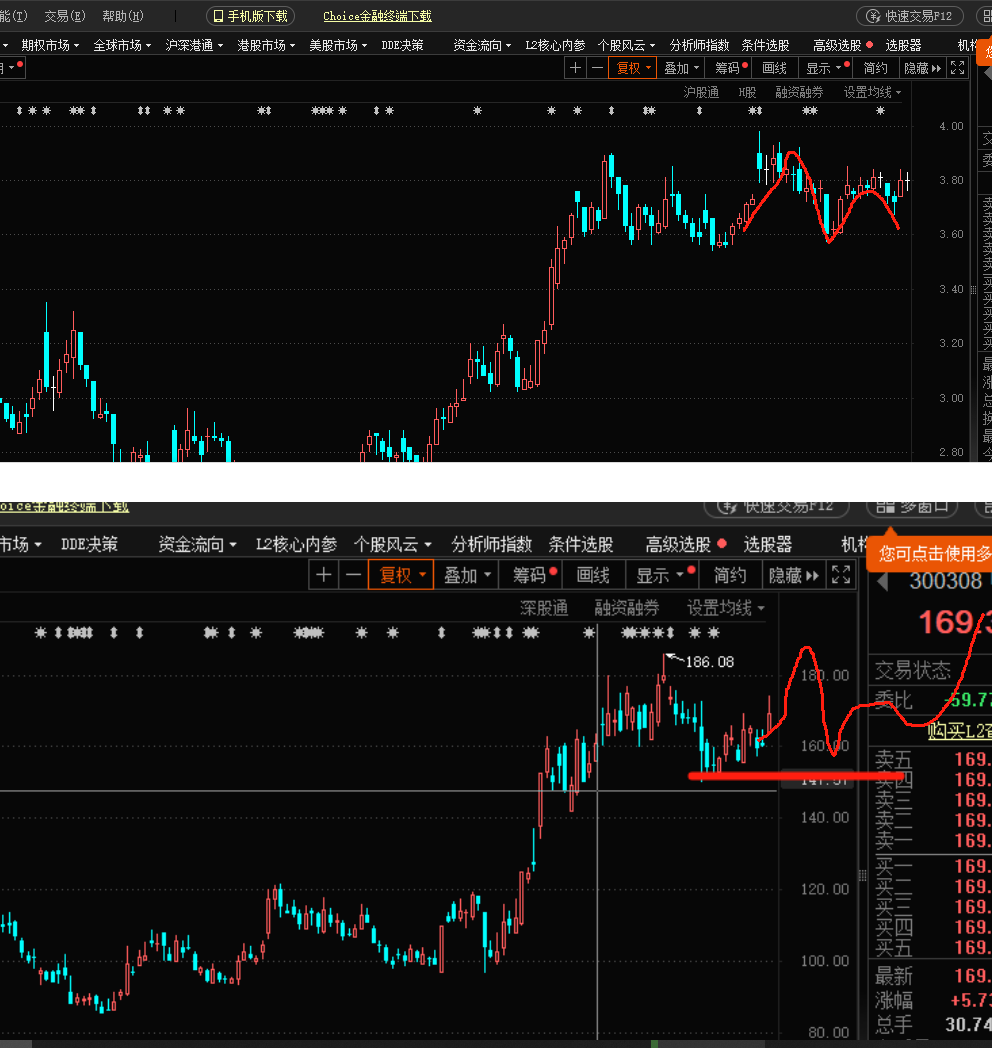Image resolution: width=992 pixels, height=1048 pixels.
Task: Click fullscreen icon in lower chart toolbar
Action: click(841, 575)
